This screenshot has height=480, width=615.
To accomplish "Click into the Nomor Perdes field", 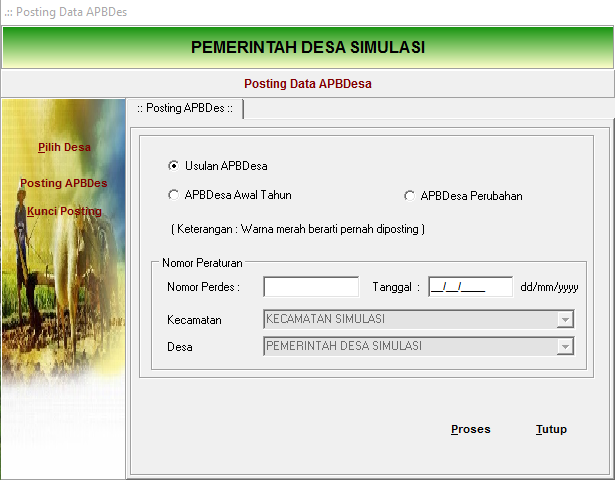I will (310, 287).
